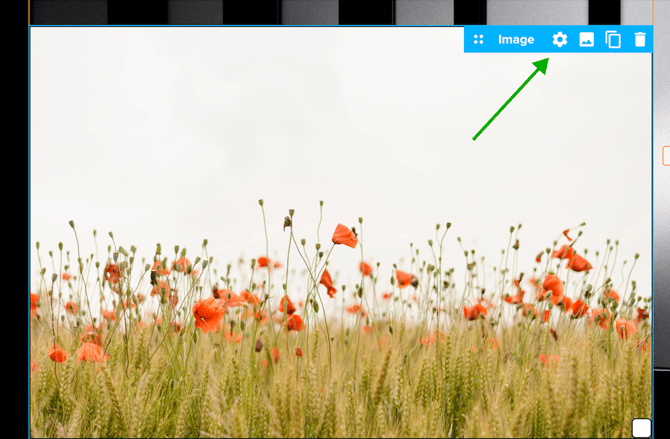670x439 pixels.
Task: Click the black margin left of image
Action: tap(14, 220)
